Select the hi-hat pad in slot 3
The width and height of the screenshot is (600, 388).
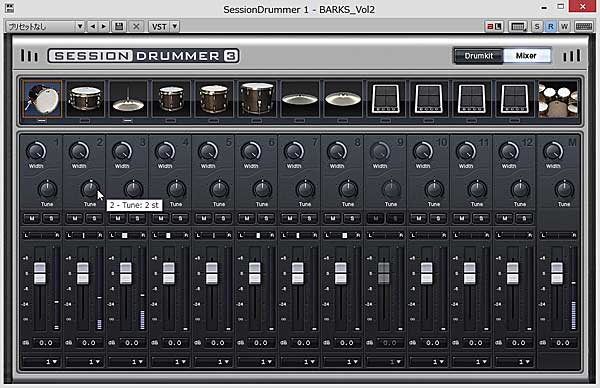(128, 99)
